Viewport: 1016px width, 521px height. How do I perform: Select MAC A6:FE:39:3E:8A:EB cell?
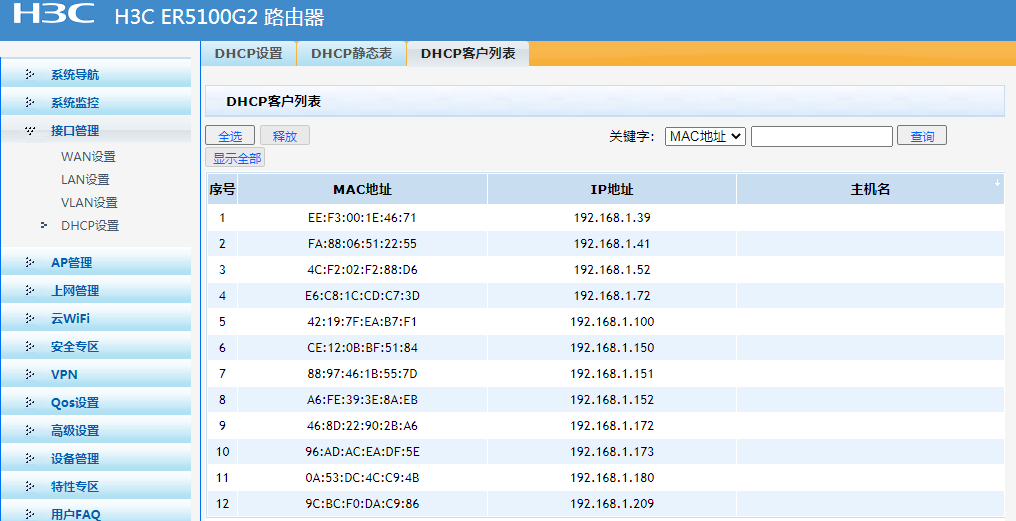(x=362, y=399)
